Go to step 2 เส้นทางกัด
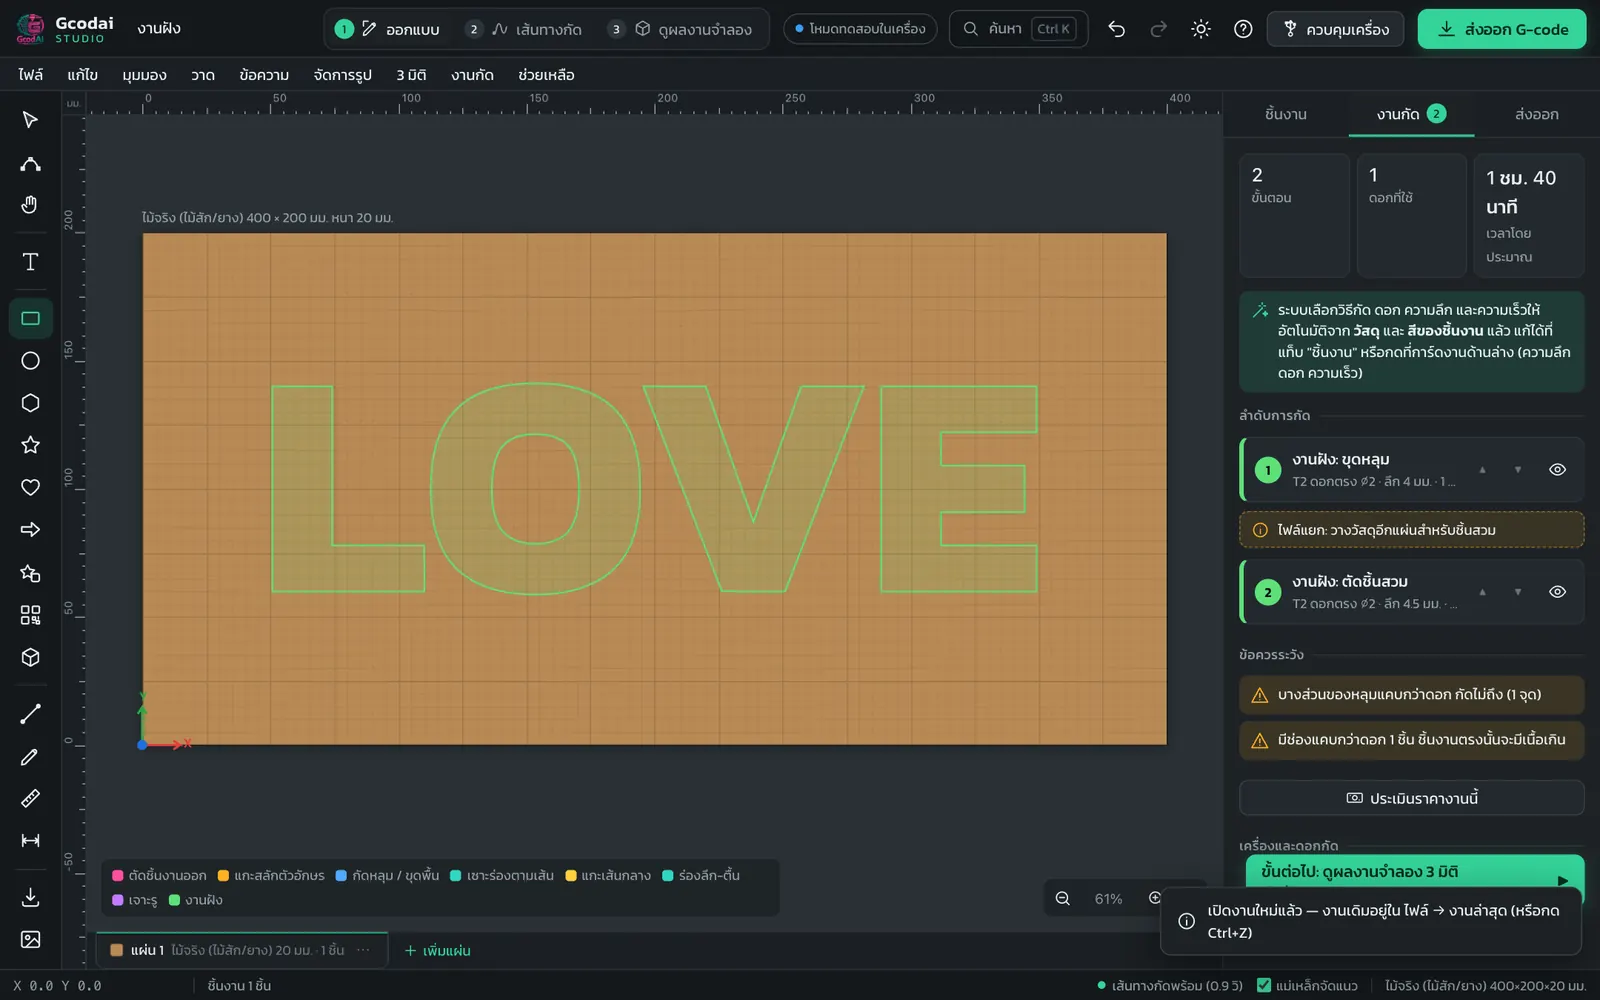The height and width of the screenshot is (1000, 1600). [x=525, y=29]
